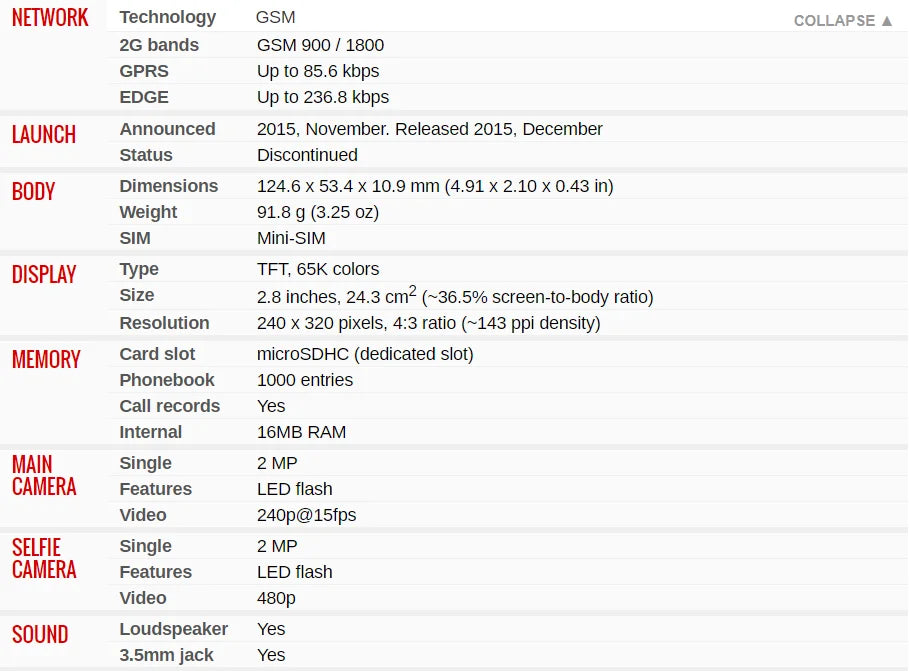Open the Loudspeaker label under SOUND
The height and width of the screenshot is (671, 909).
click(173, 629)
